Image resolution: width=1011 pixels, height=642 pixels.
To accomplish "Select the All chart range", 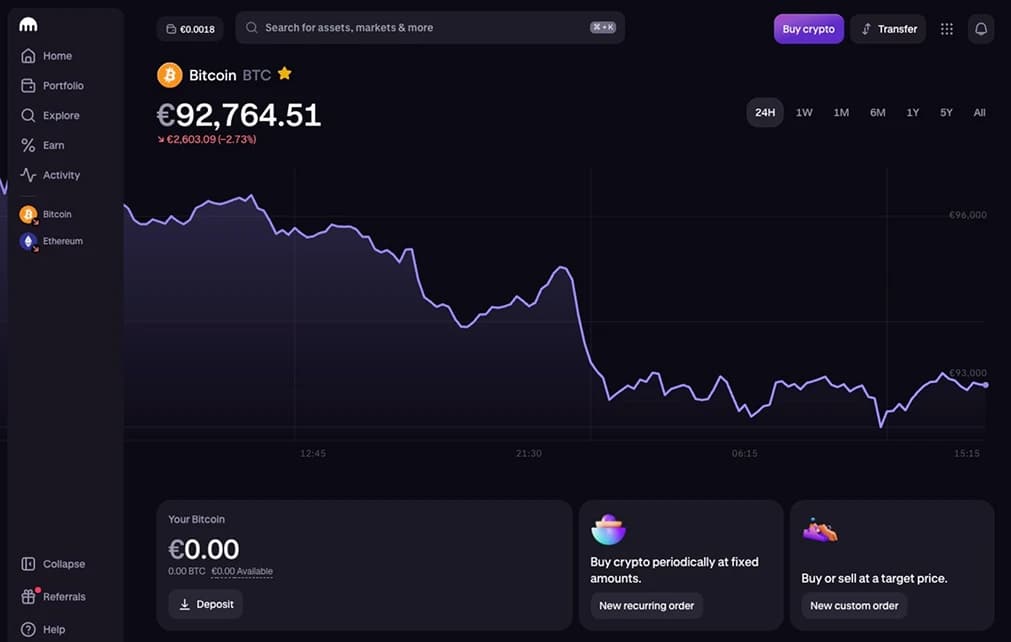I will pyautogui.click(x=979, y=112).
